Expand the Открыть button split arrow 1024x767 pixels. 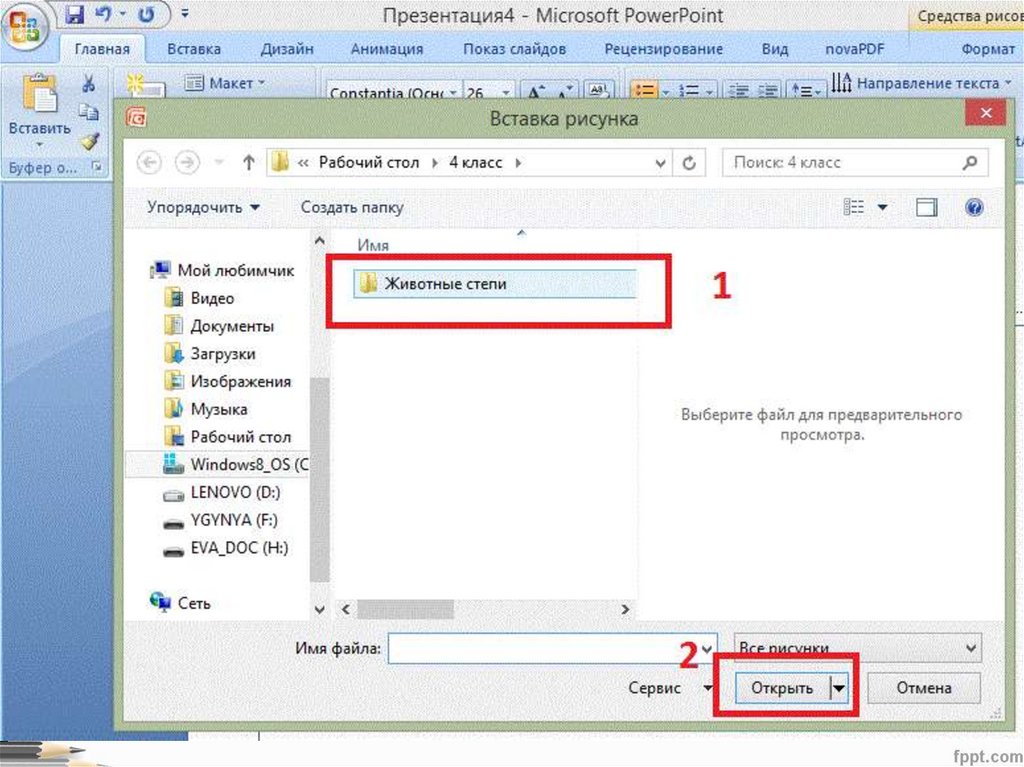pyautogui.click(x=839, y=688)
